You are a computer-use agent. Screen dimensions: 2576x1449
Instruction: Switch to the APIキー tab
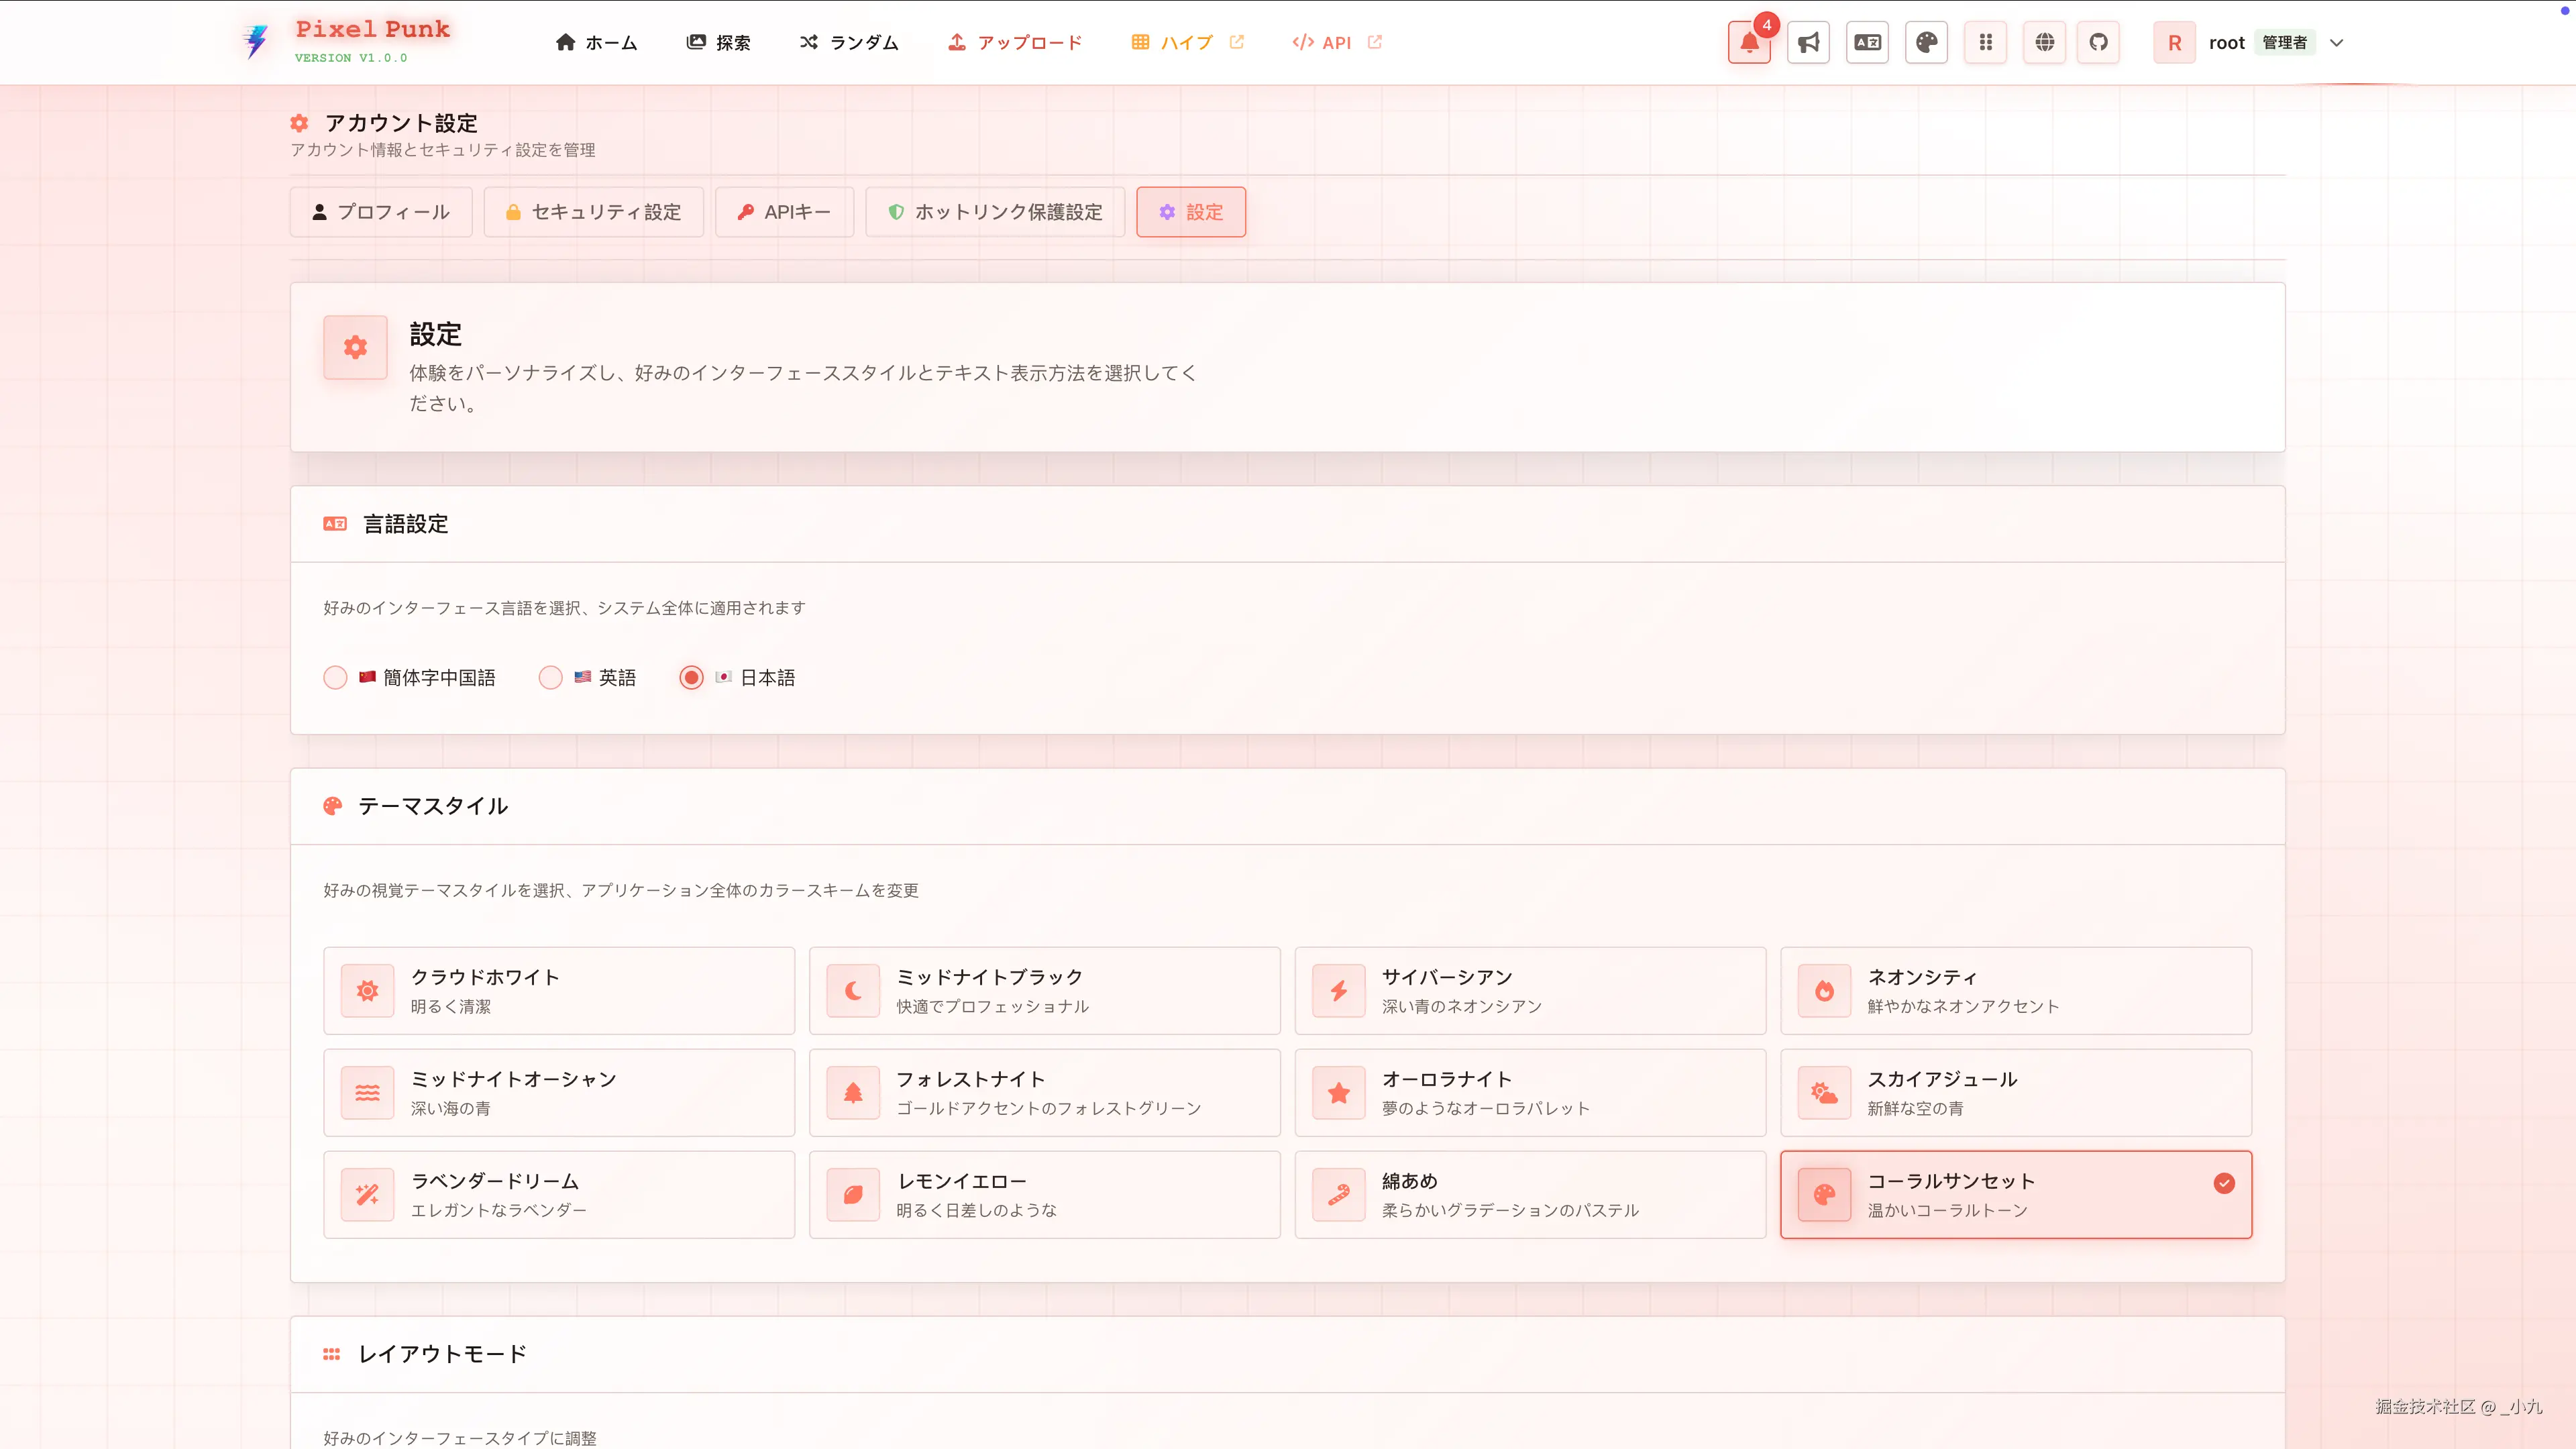(784, 212)
